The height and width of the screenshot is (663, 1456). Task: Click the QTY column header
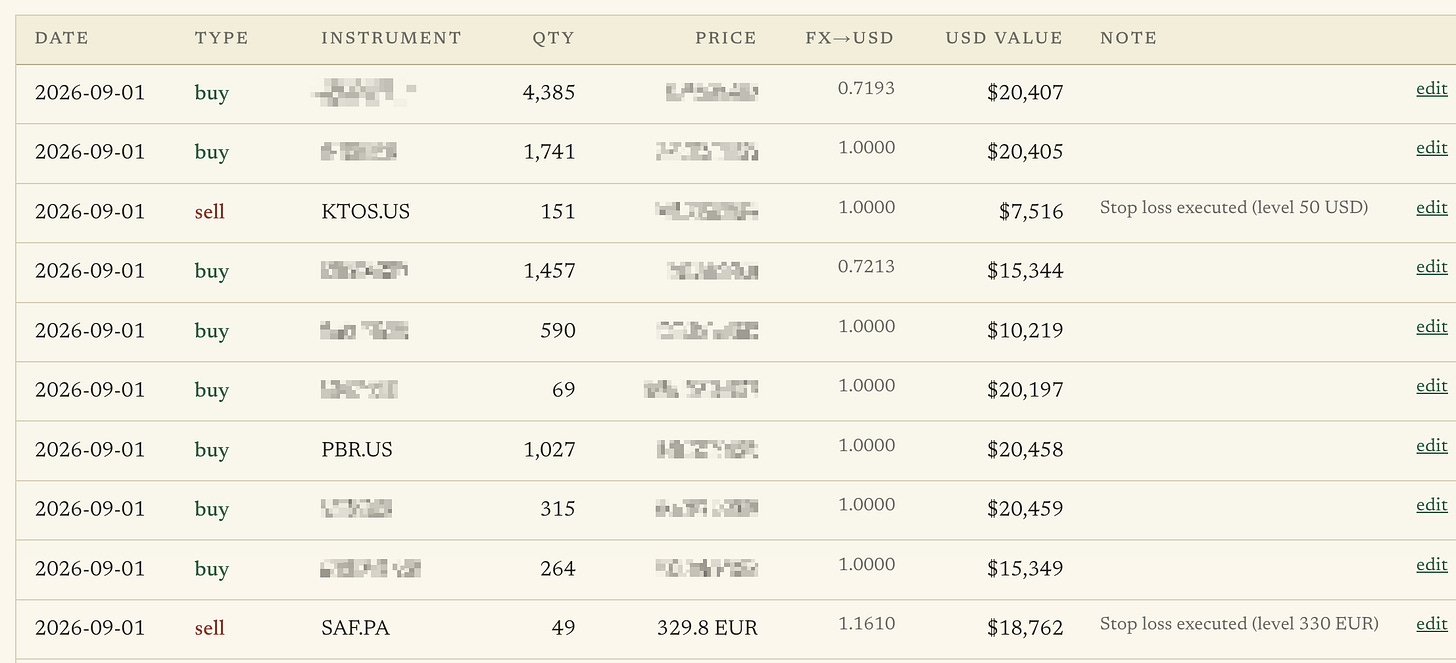pyautogui.click(x=554, y=38)
